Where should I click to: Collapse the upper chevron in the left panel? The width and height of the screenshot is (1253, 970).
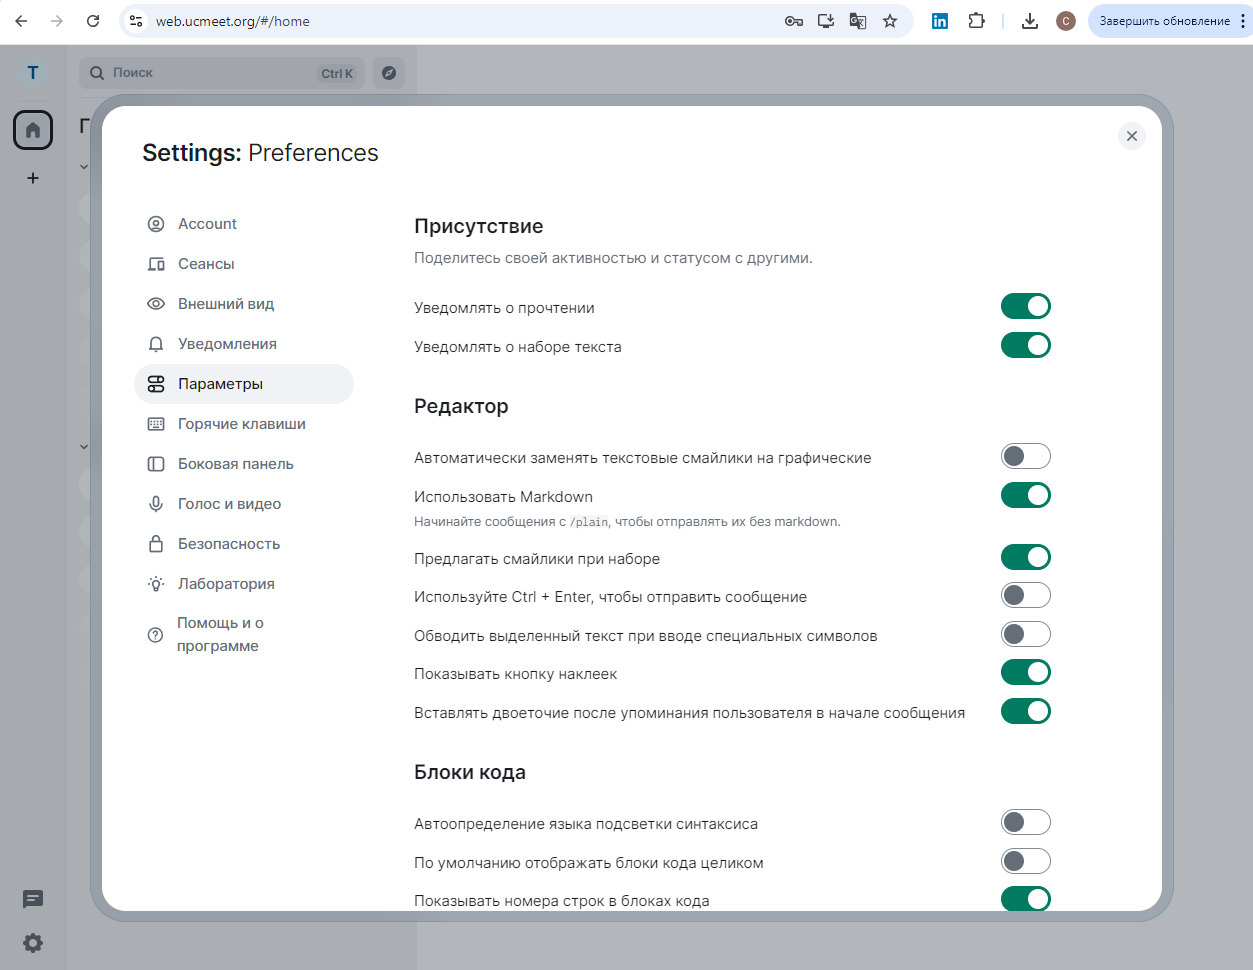(x=83, y=166)
